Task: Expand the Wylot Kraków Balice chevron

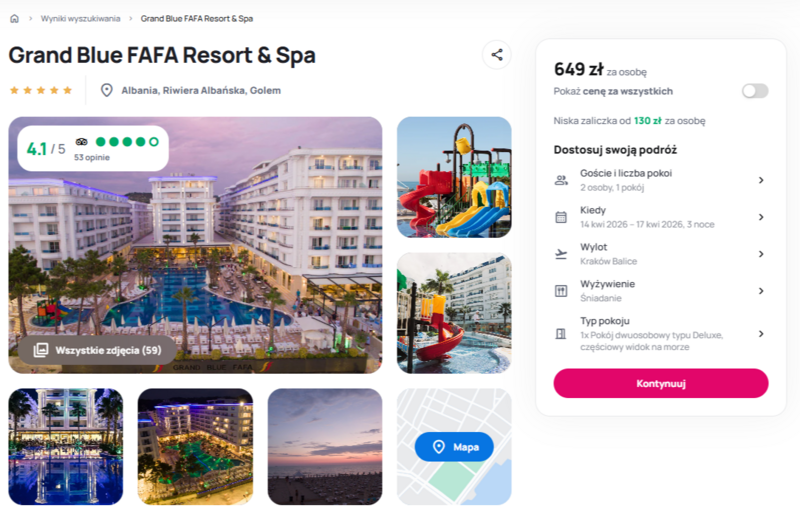Action: coord(761,254)
